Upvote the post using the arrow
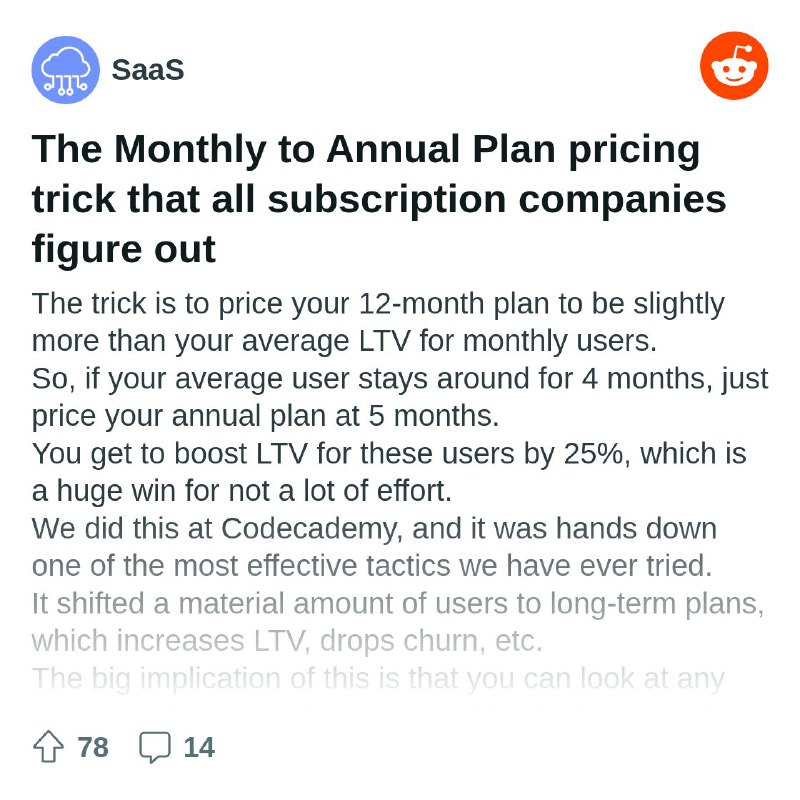800x800 pixels. coord(48,747)
